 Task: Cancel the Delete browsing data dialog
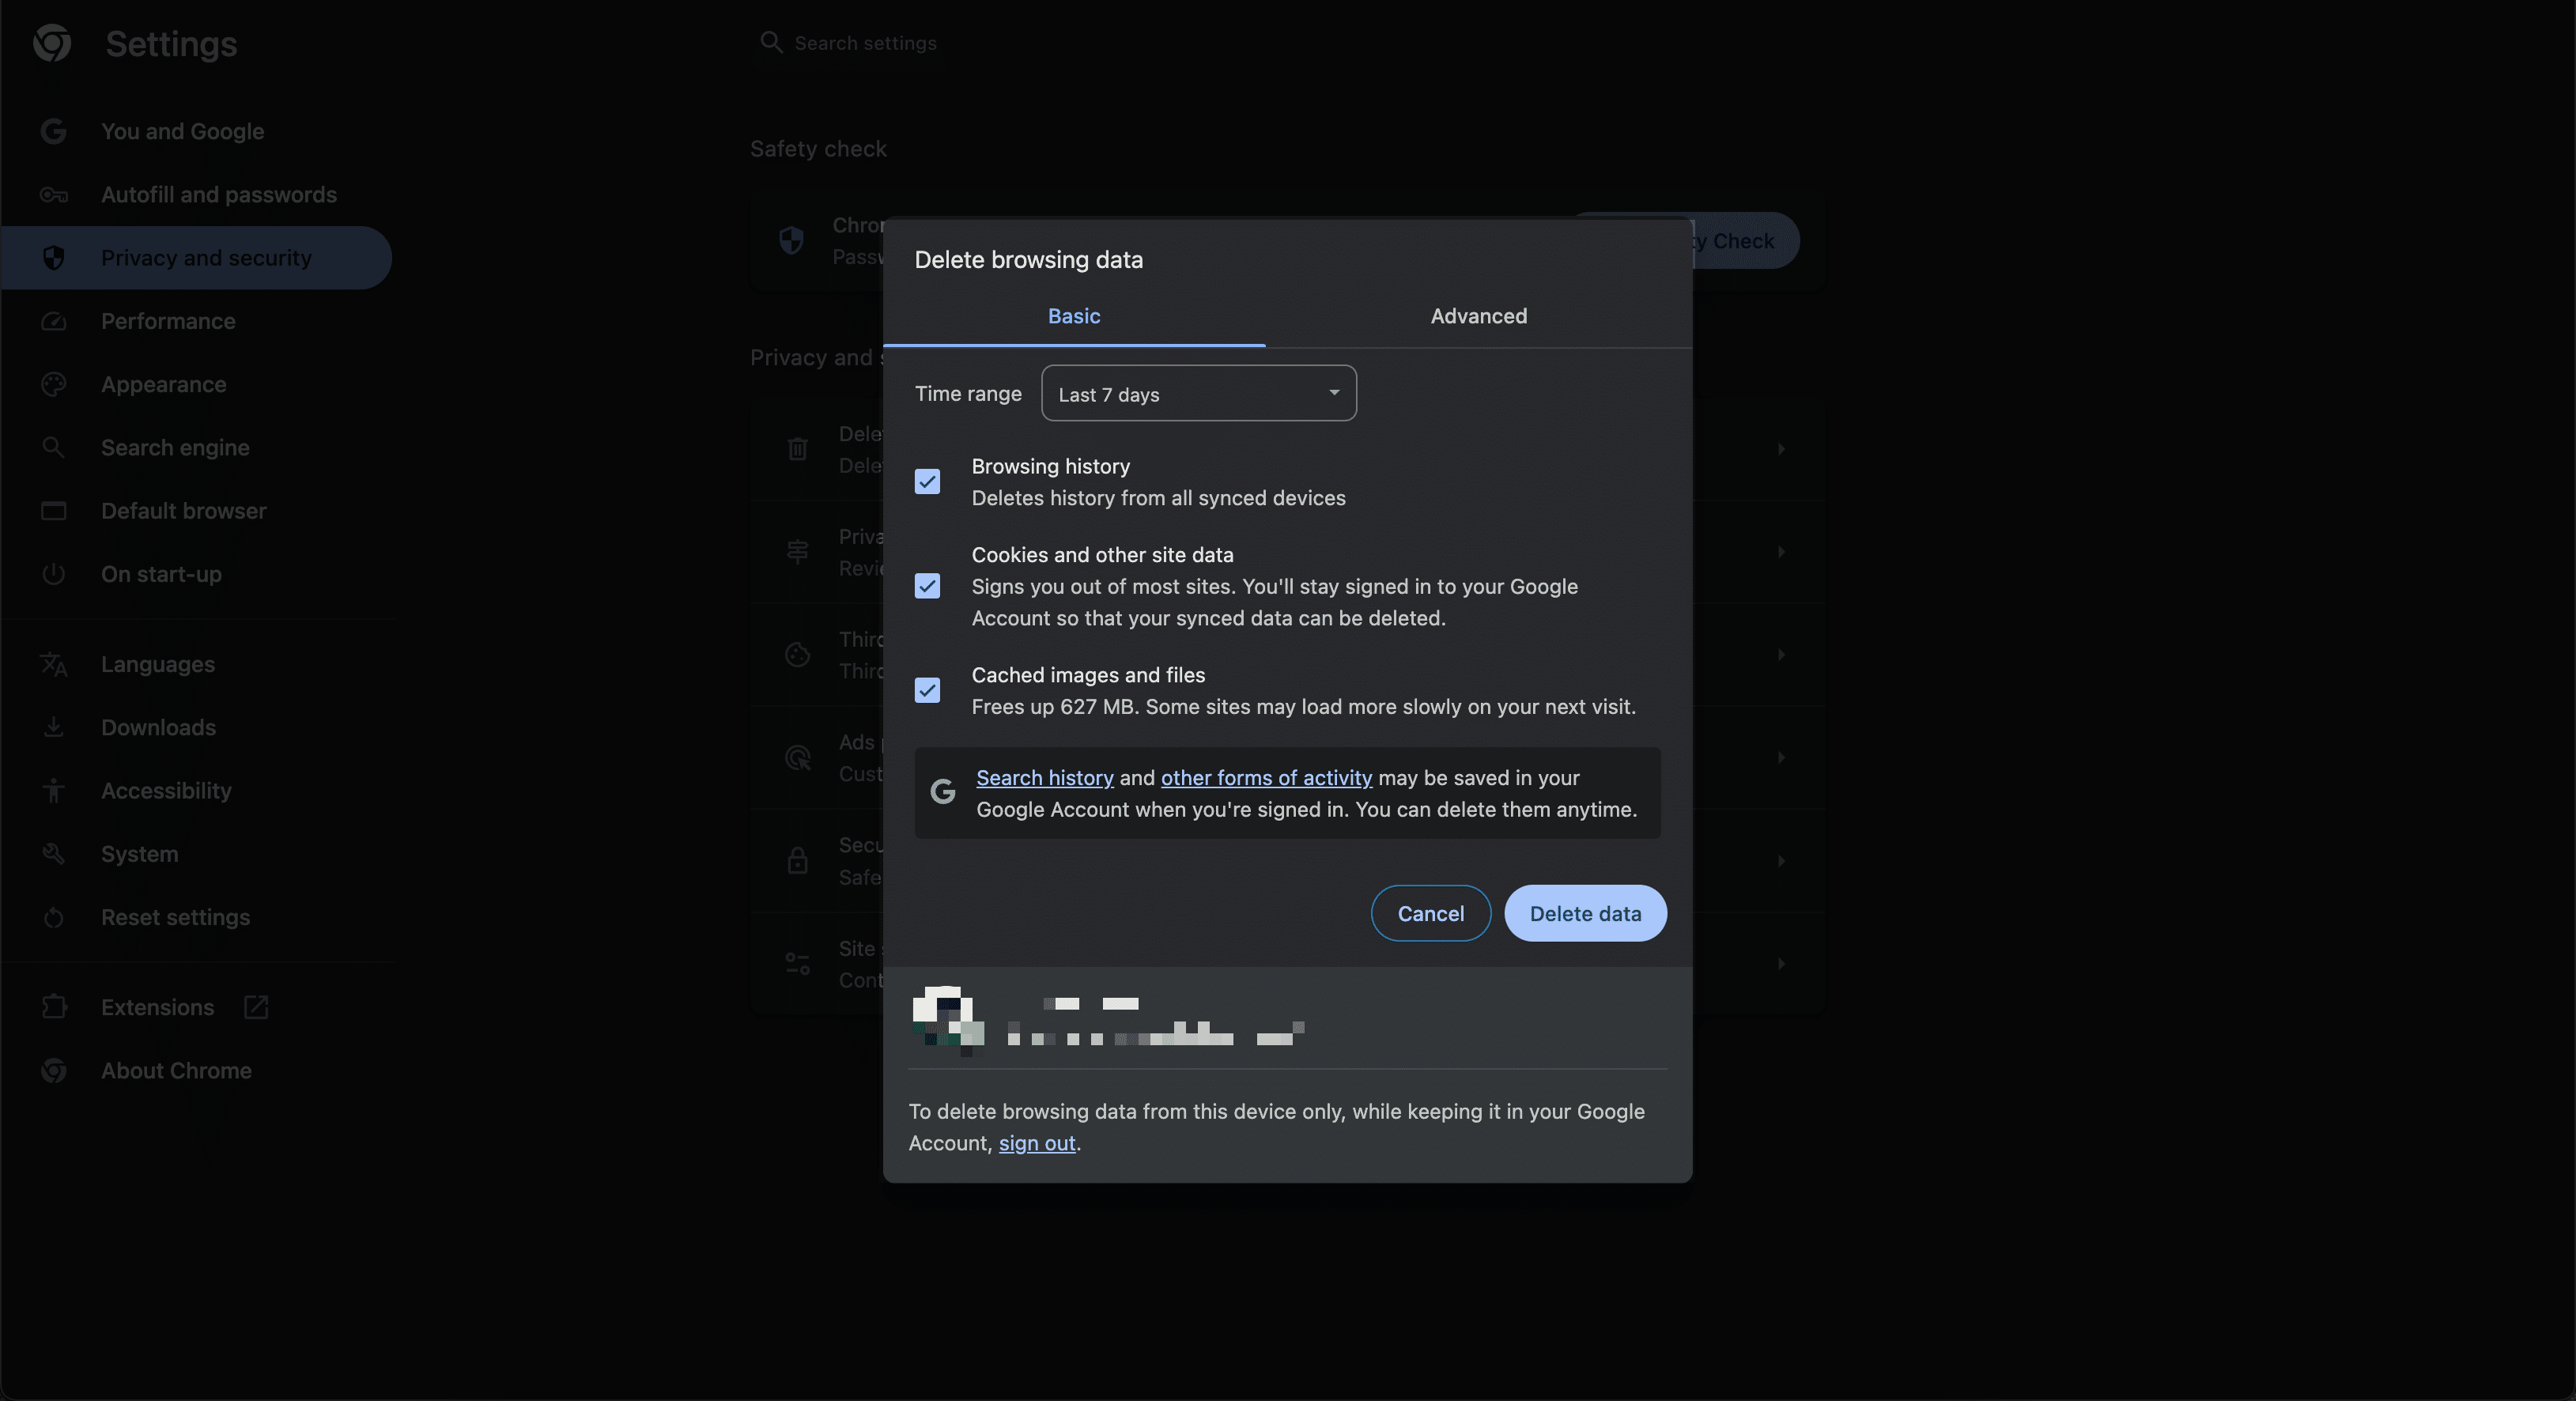(1430, 913)
